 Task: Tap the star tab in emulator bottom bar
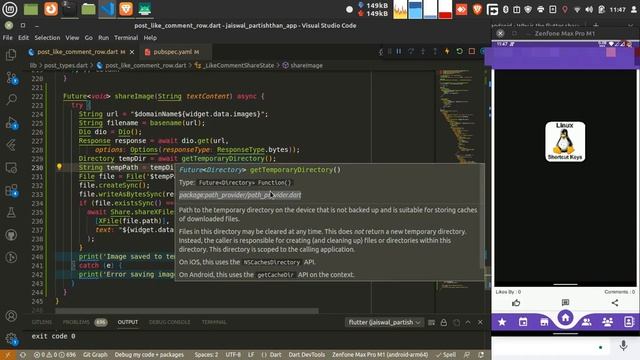coord(502,322)
